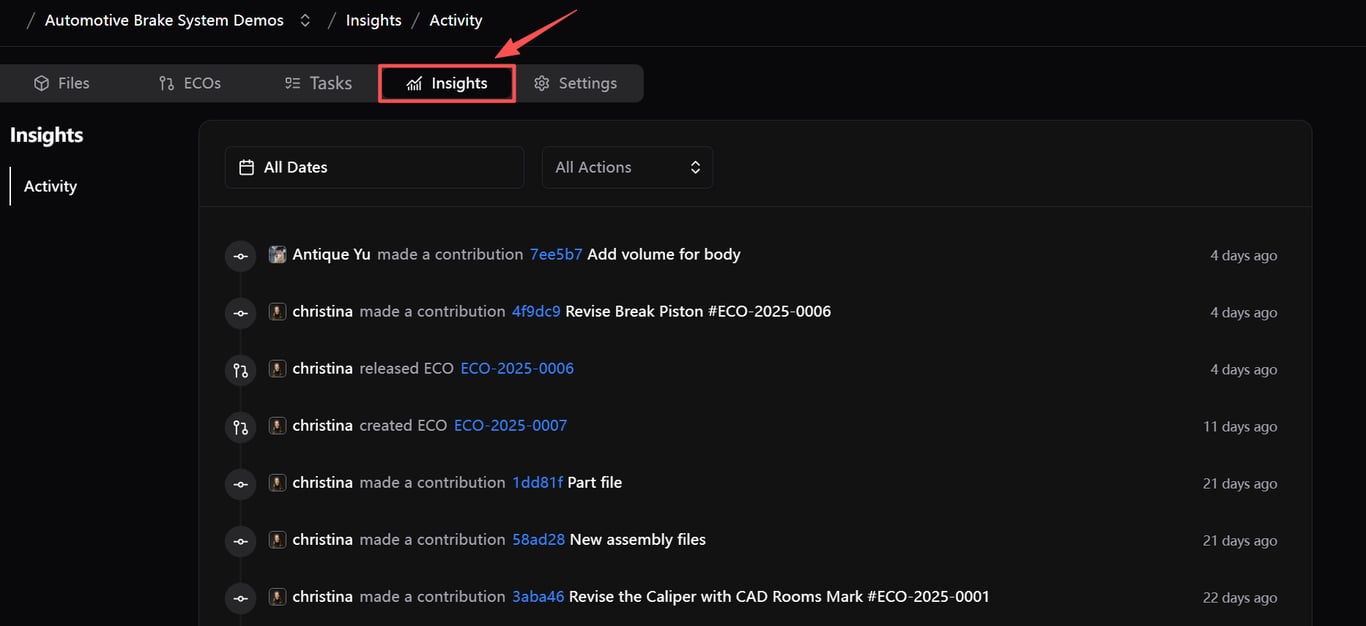Image resolution: width=1366 pixels, height=626 pixels.
Task: Click Antique Yu's avatar
Action: tap(277, 255)
